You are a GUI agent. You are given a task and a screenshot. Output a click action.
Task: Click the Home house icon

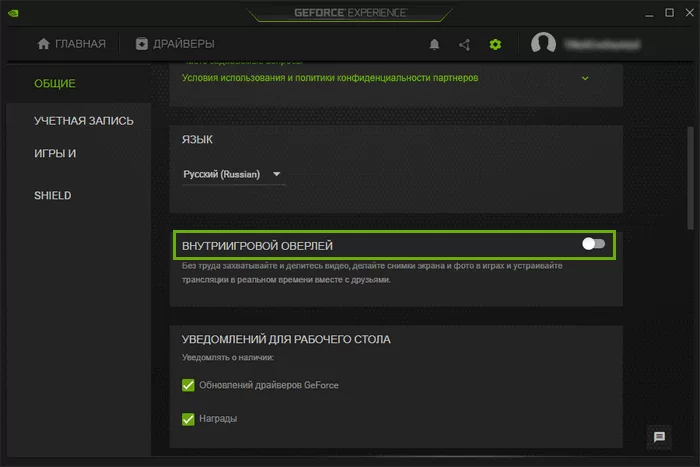point(43,44)
